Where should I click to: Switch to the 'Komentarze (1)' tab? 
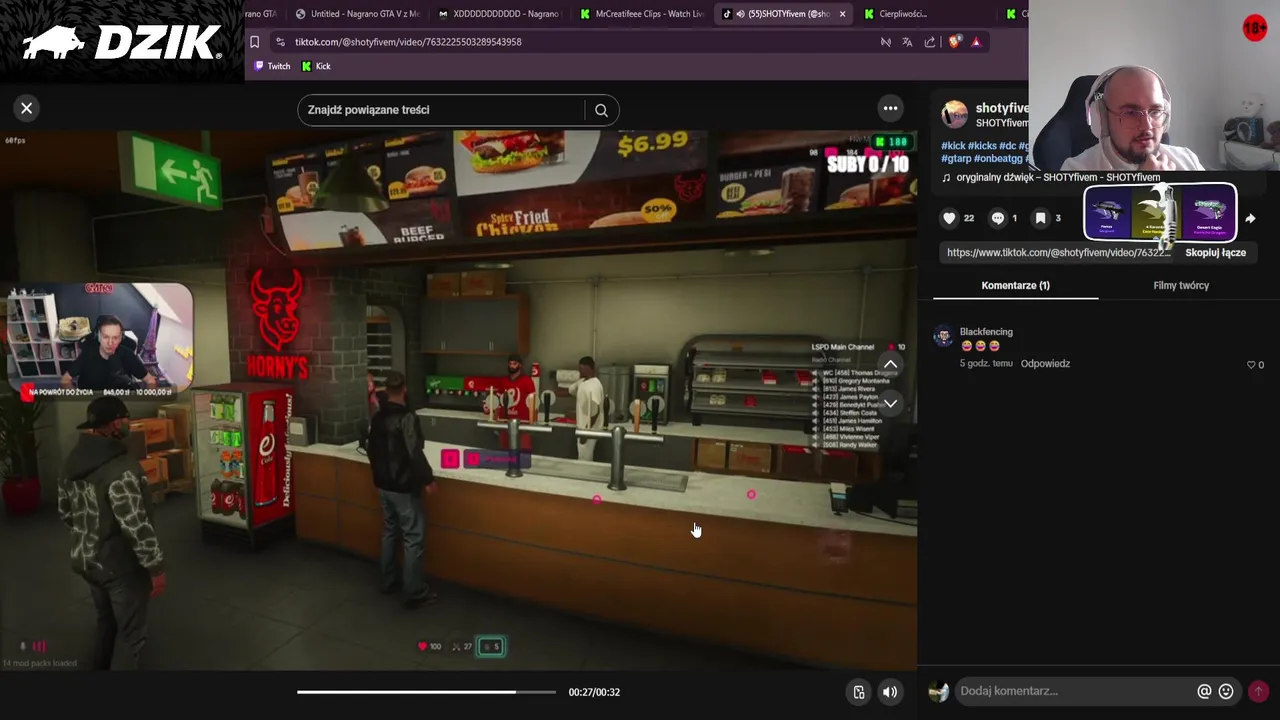(1015, 285)
